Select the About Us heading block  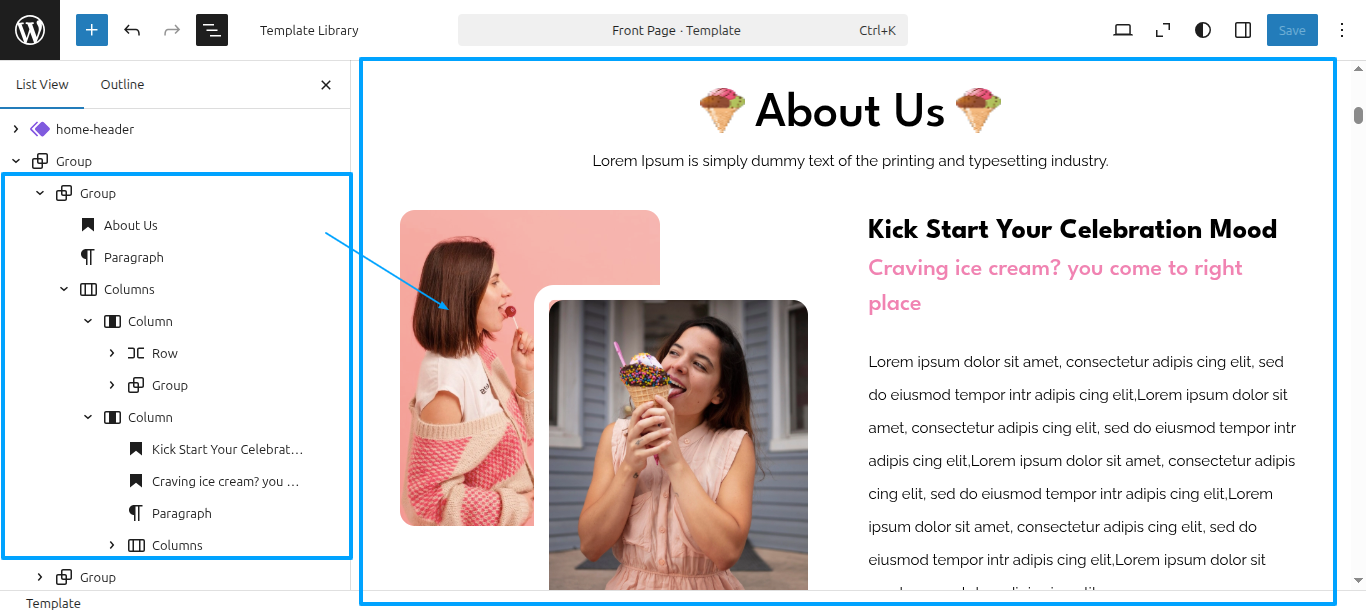click(130, 225)
